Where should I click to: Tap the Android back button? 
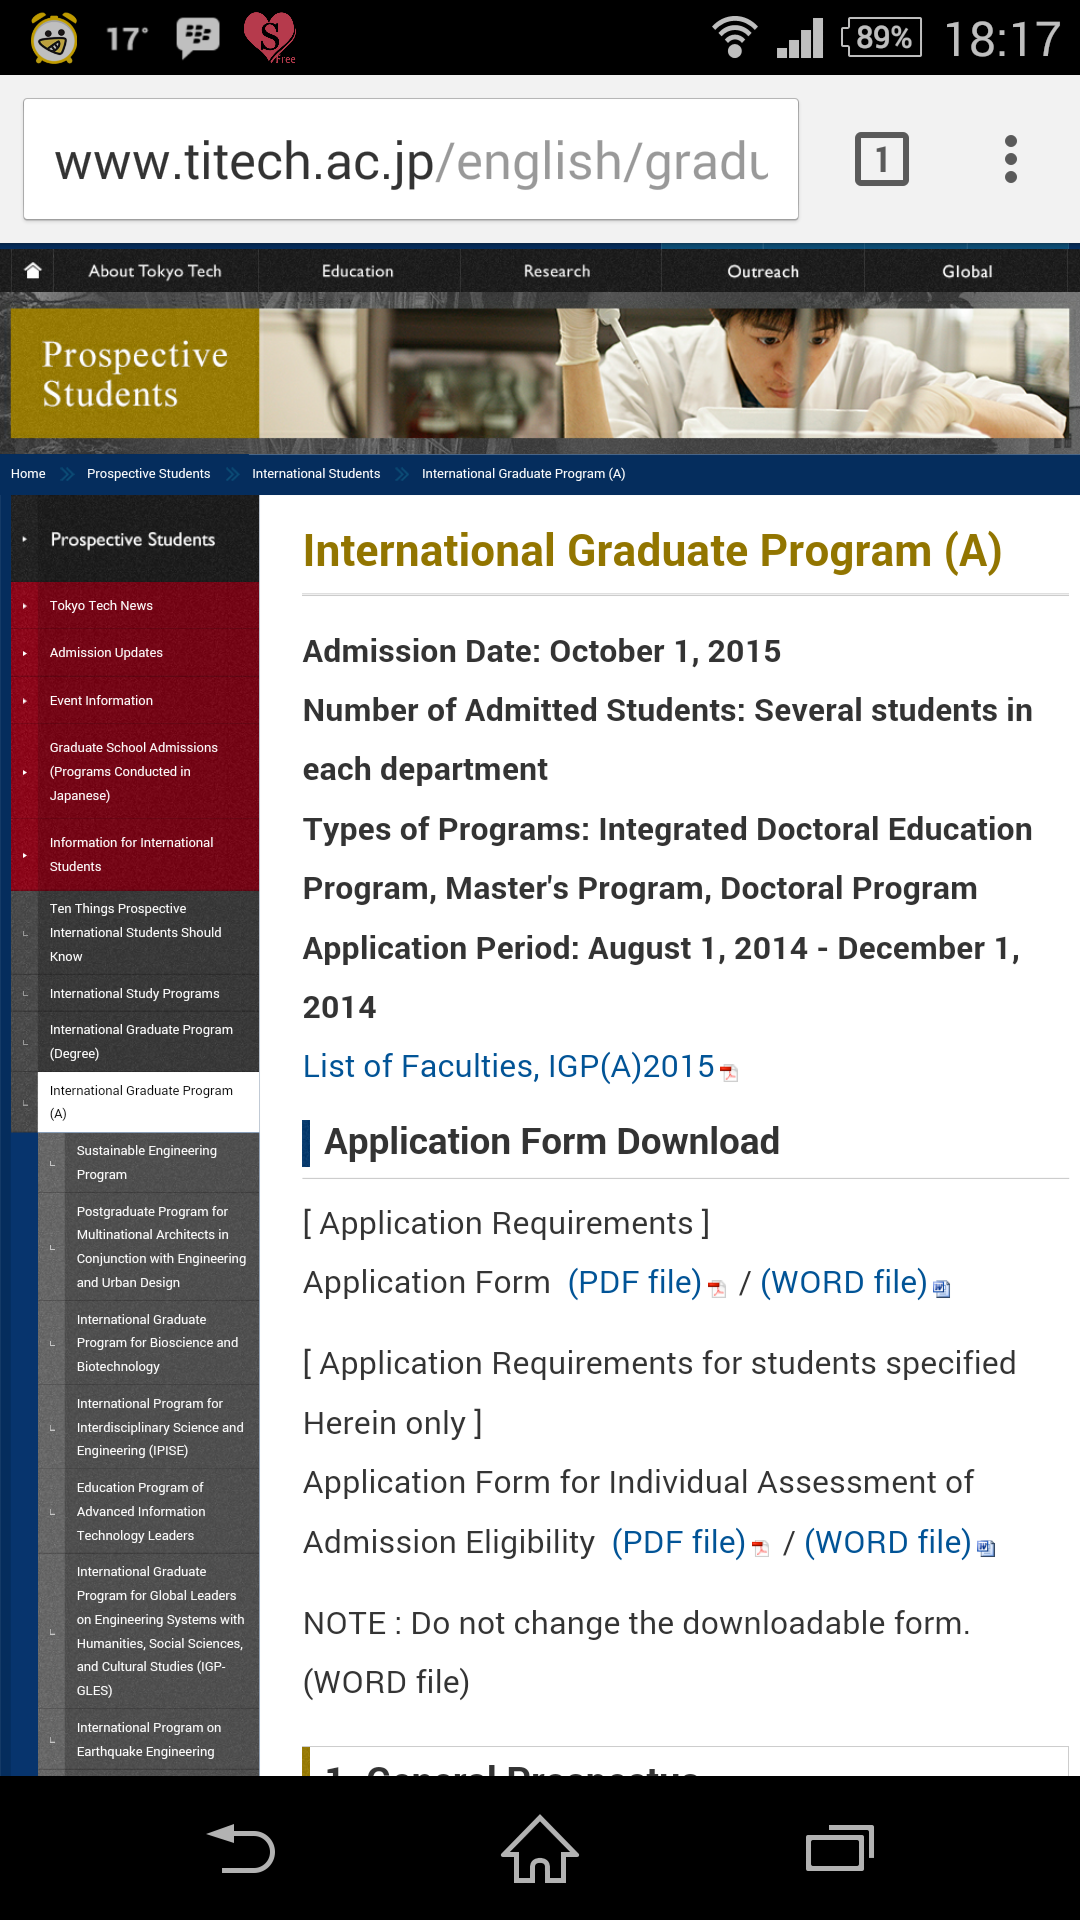(241, 1848)
